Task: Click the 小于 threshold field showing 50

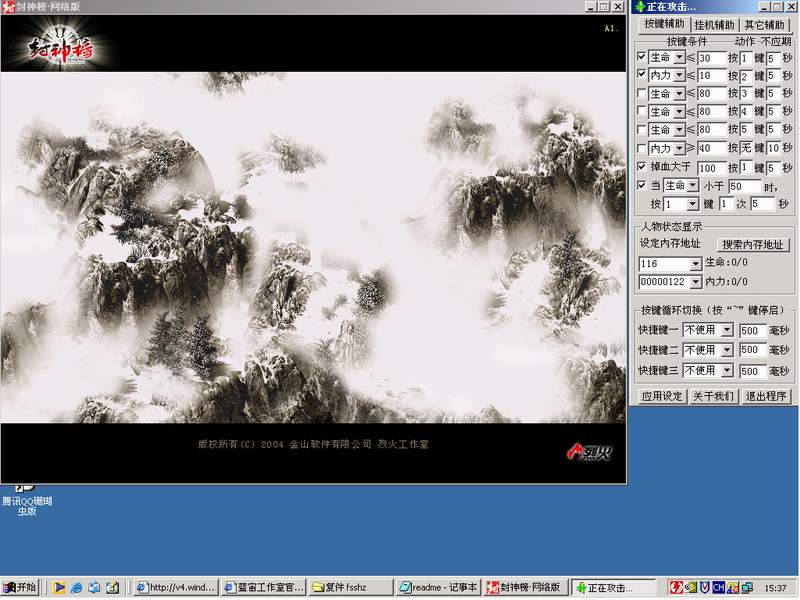Action: [744, 186]
